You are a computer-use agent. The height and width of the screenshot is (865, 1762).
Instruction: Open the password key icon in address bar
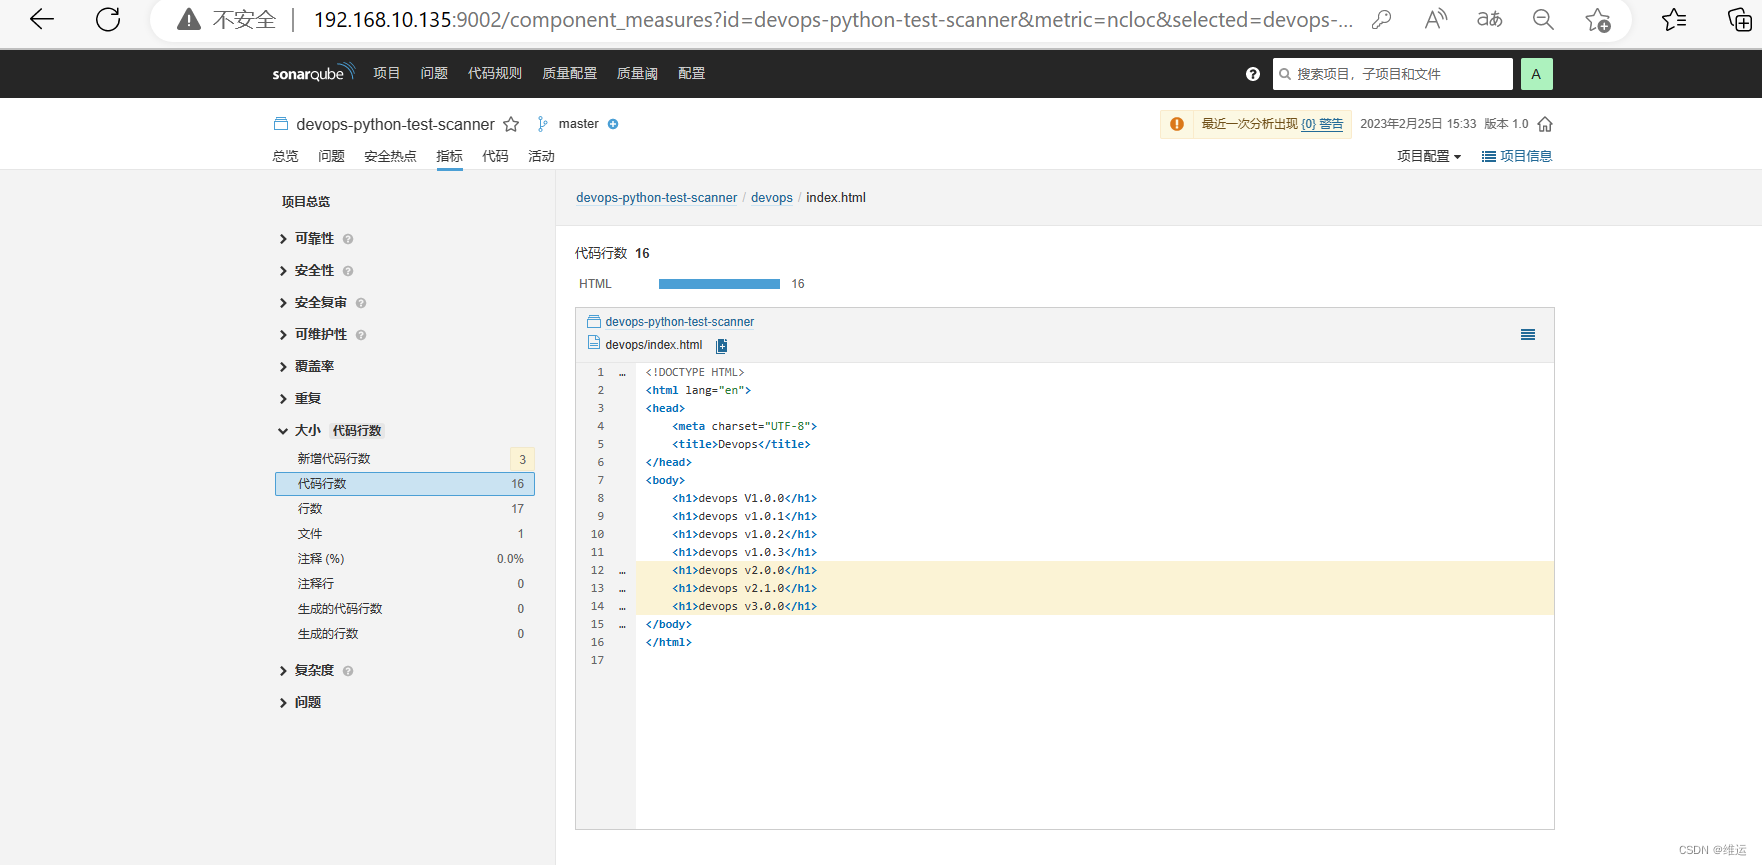click(x=1381, y=19)
